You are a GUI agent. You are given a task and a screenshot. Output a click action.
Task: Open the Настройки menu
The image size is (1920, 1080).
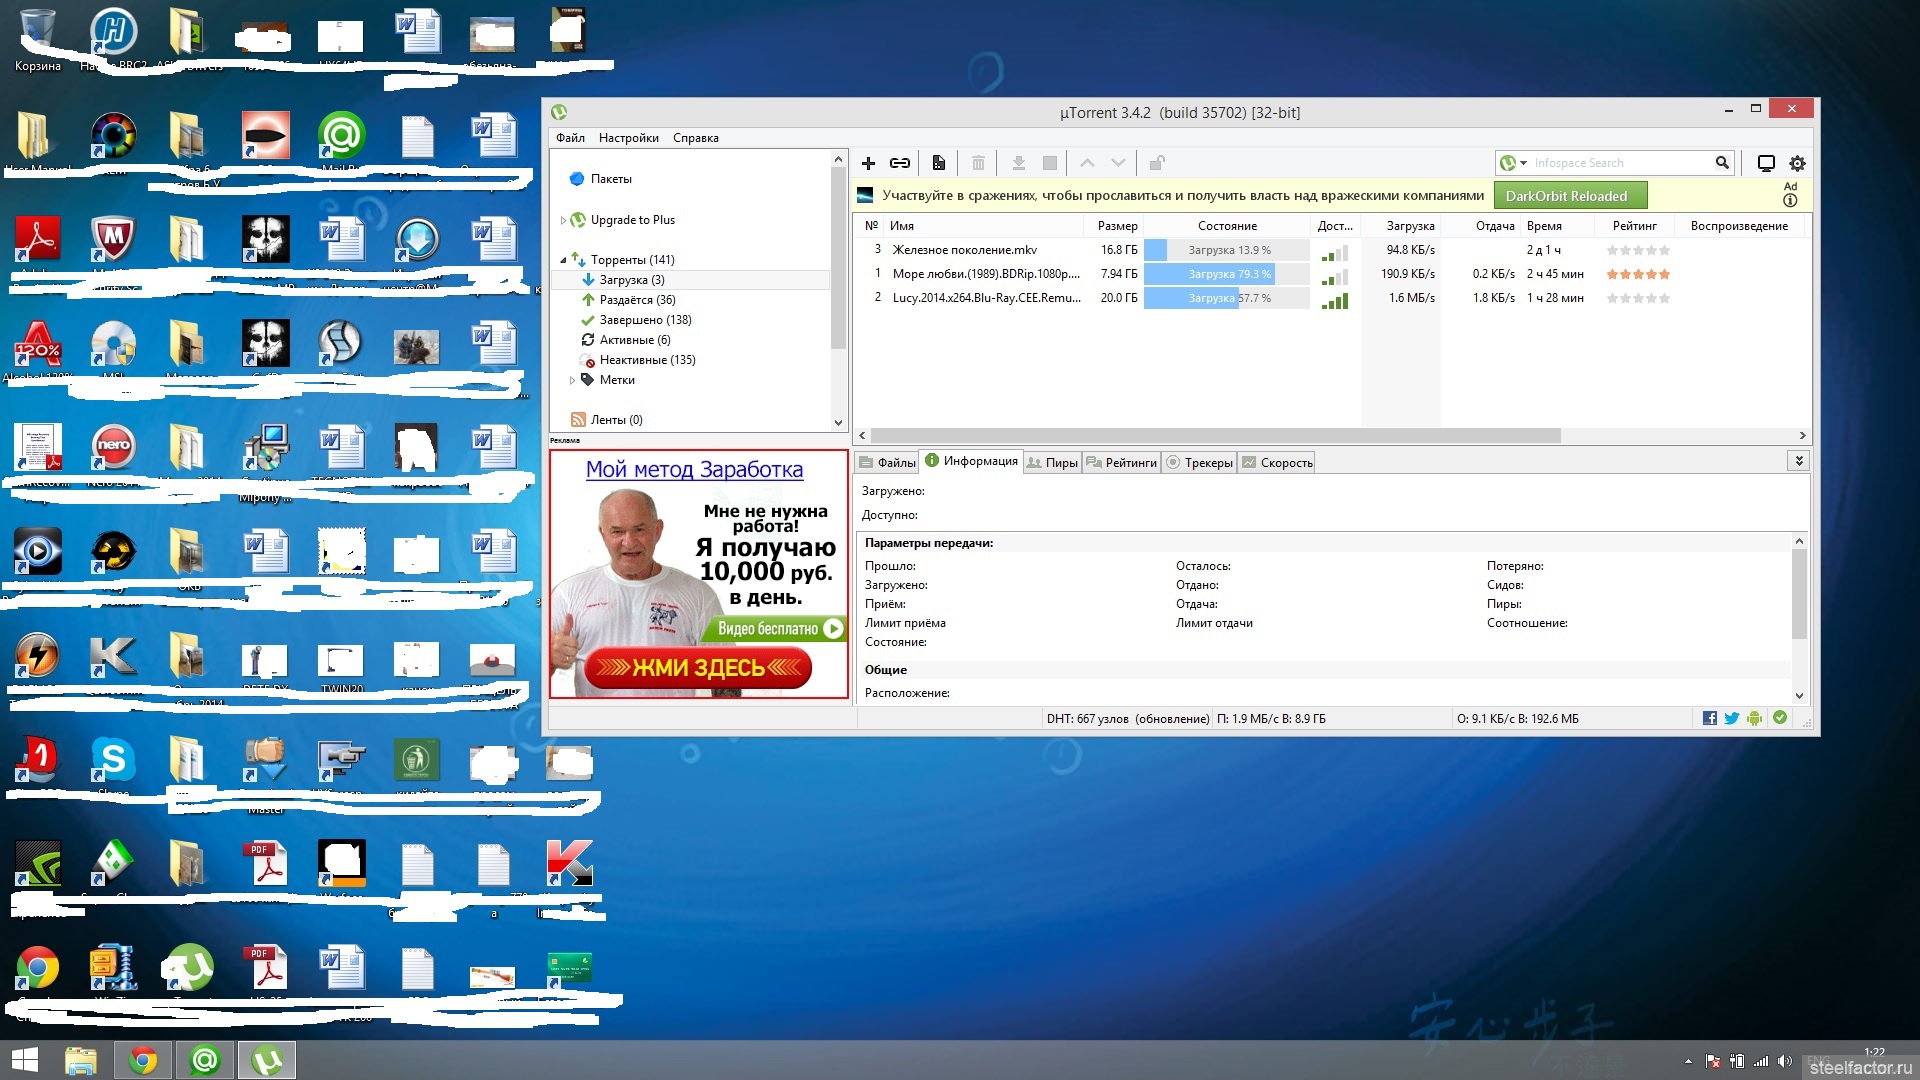point(628,138)
